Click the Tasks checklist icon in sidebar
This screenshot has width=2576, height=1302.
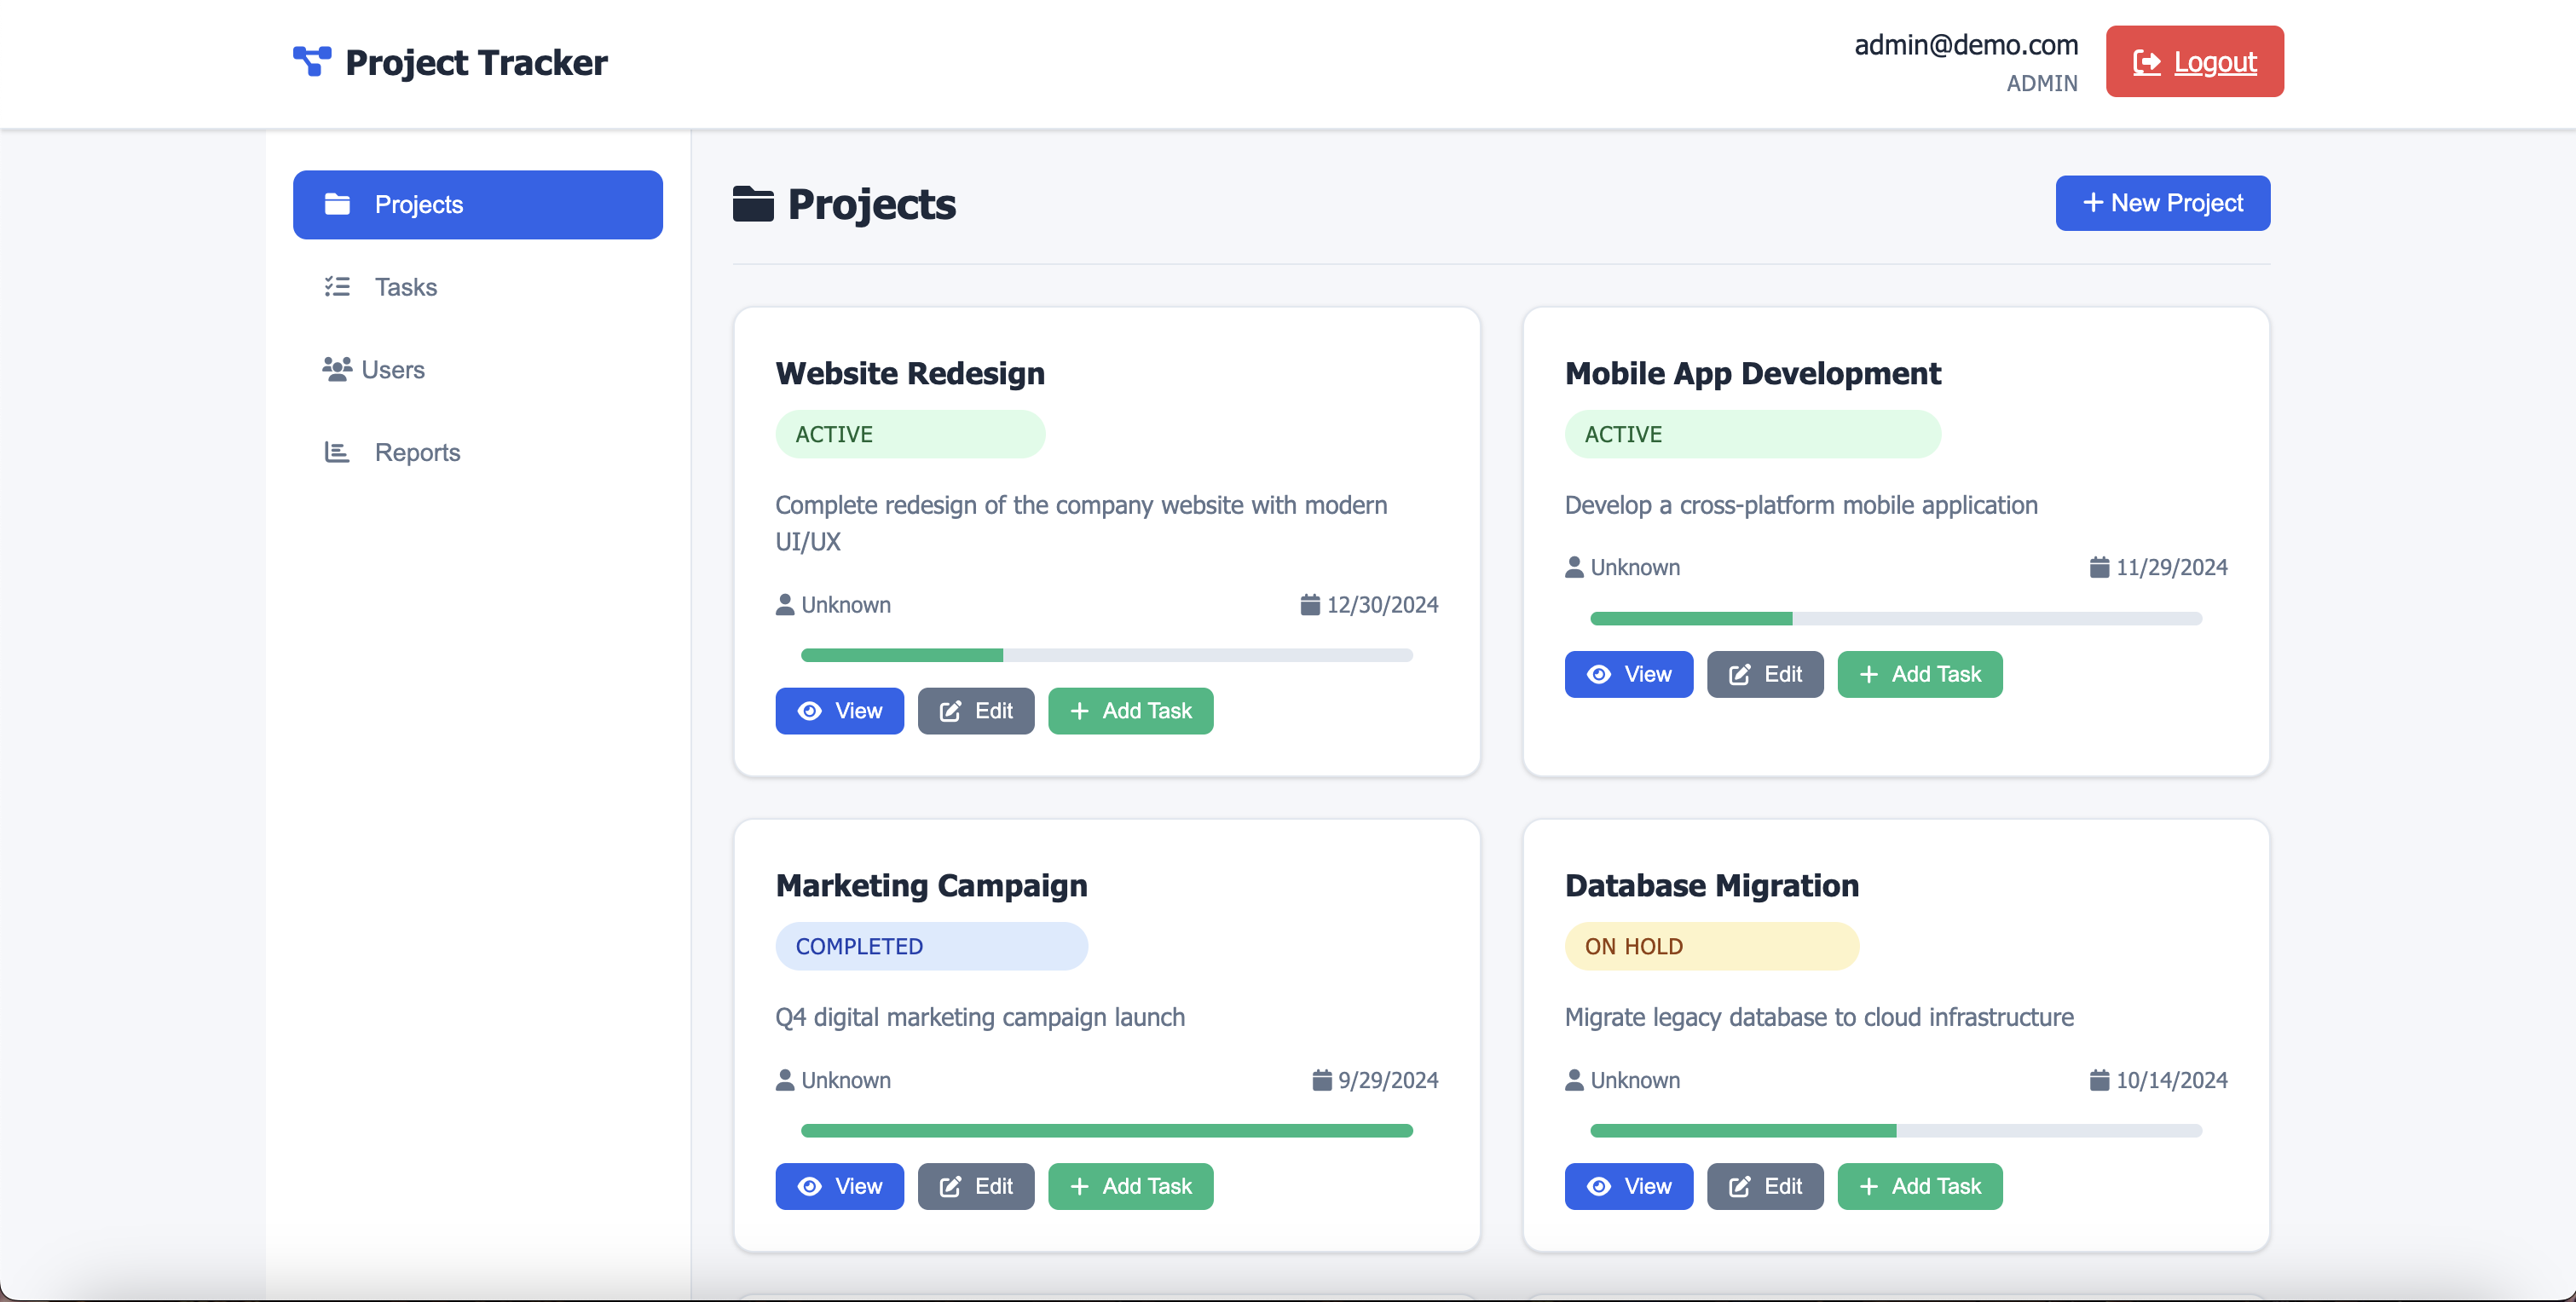click(337, 287)
